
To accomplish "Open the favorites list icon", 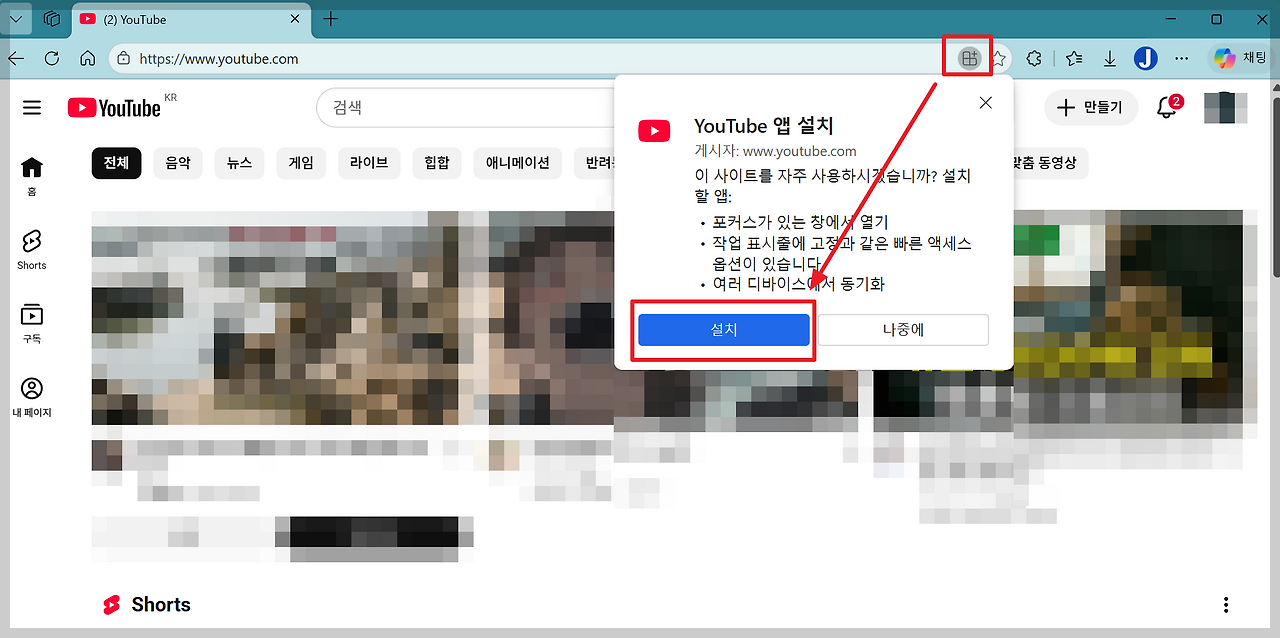I will [x=1074, y=59].
